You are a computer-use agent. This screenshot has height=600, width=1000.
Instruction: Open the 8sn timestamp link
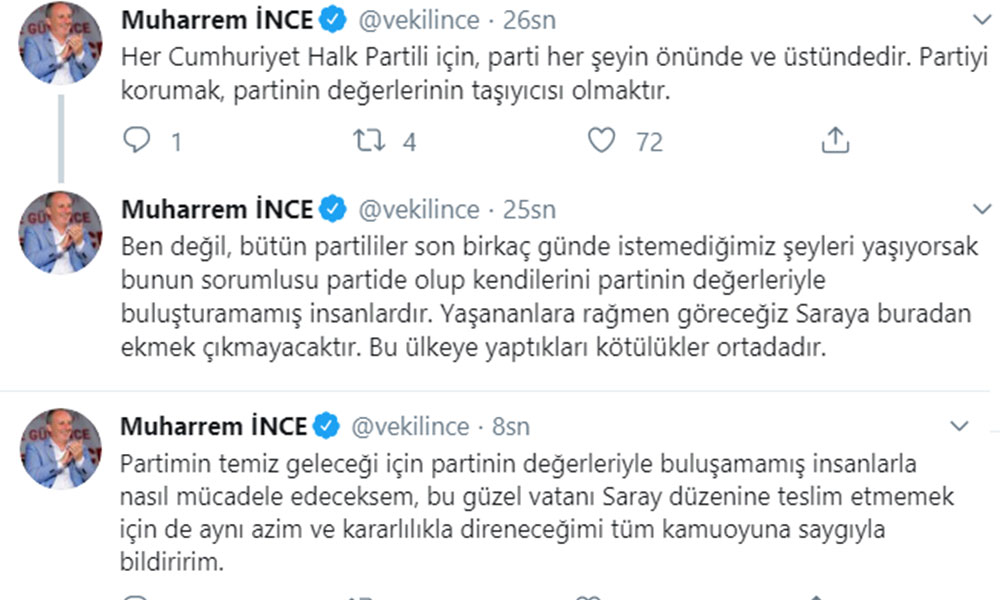(510, 427)
